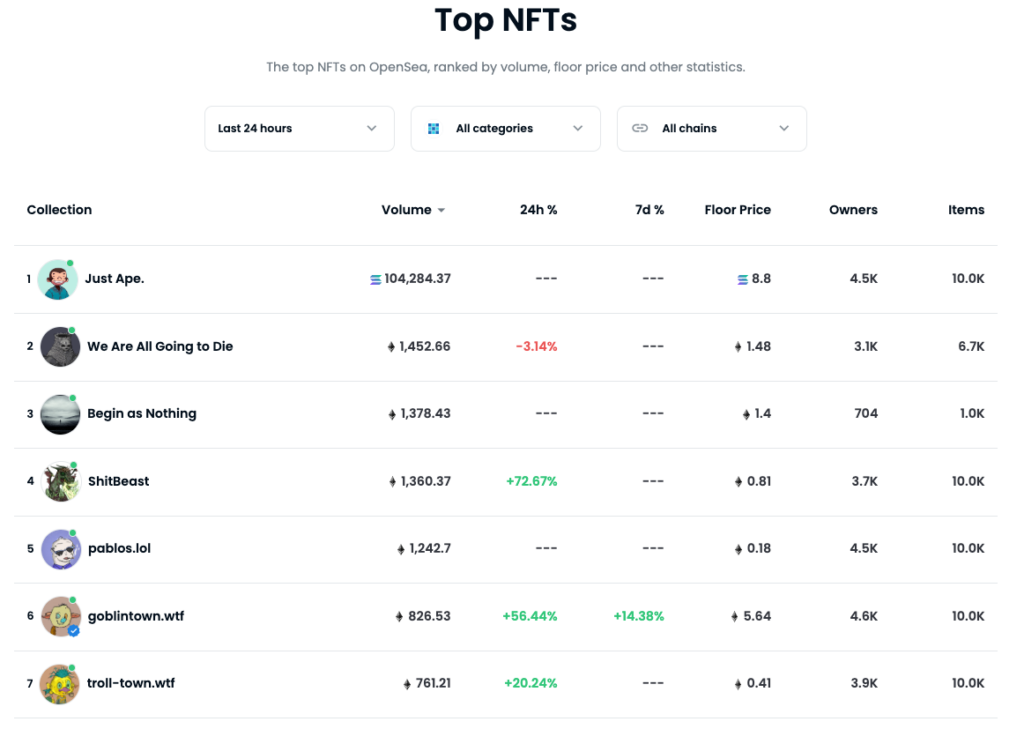Sort by the Items column header

966,210
